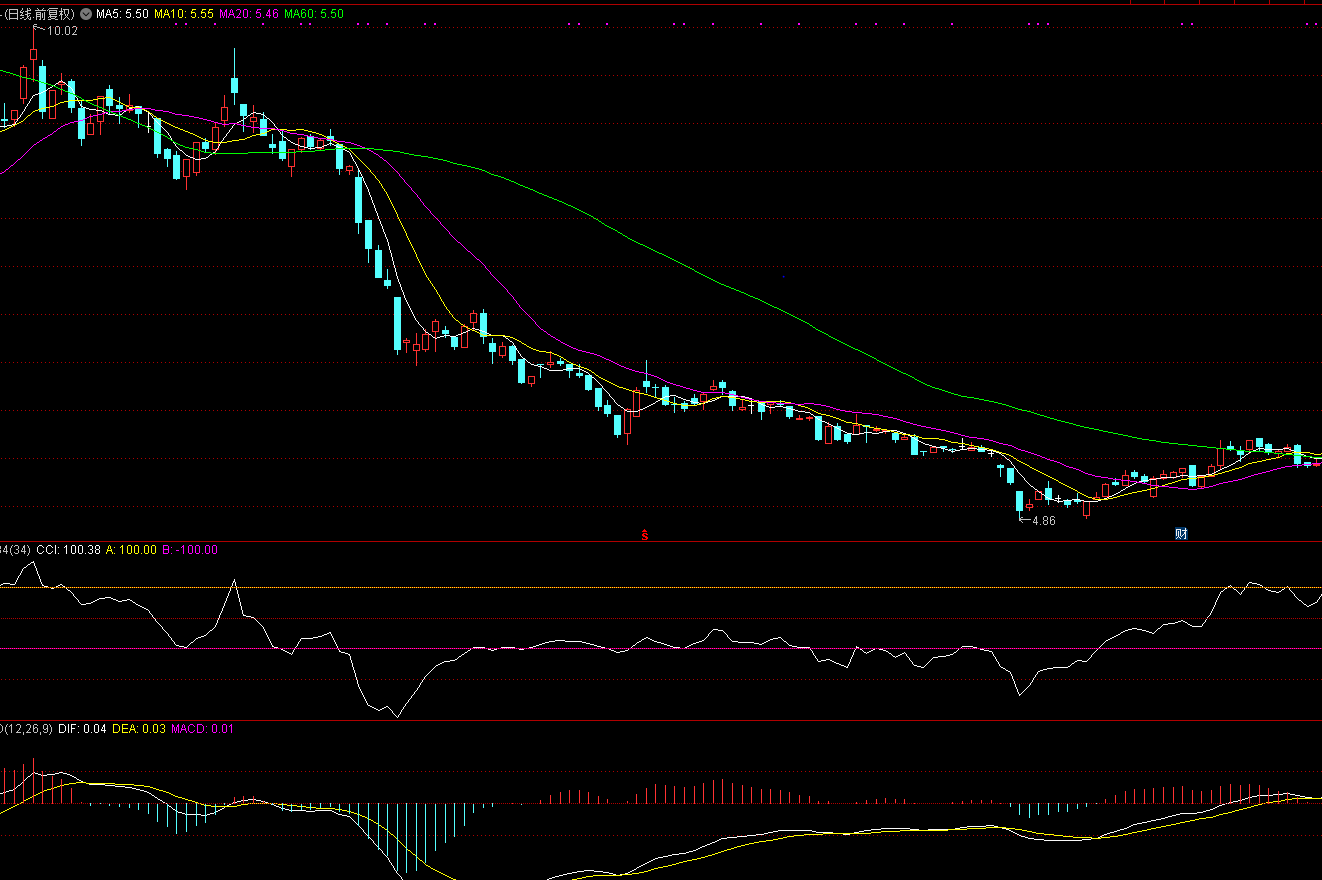This screenshot has height=880, width=1322.
Task: Click the MA5: 5.50 indicator label
Action: 123,15
